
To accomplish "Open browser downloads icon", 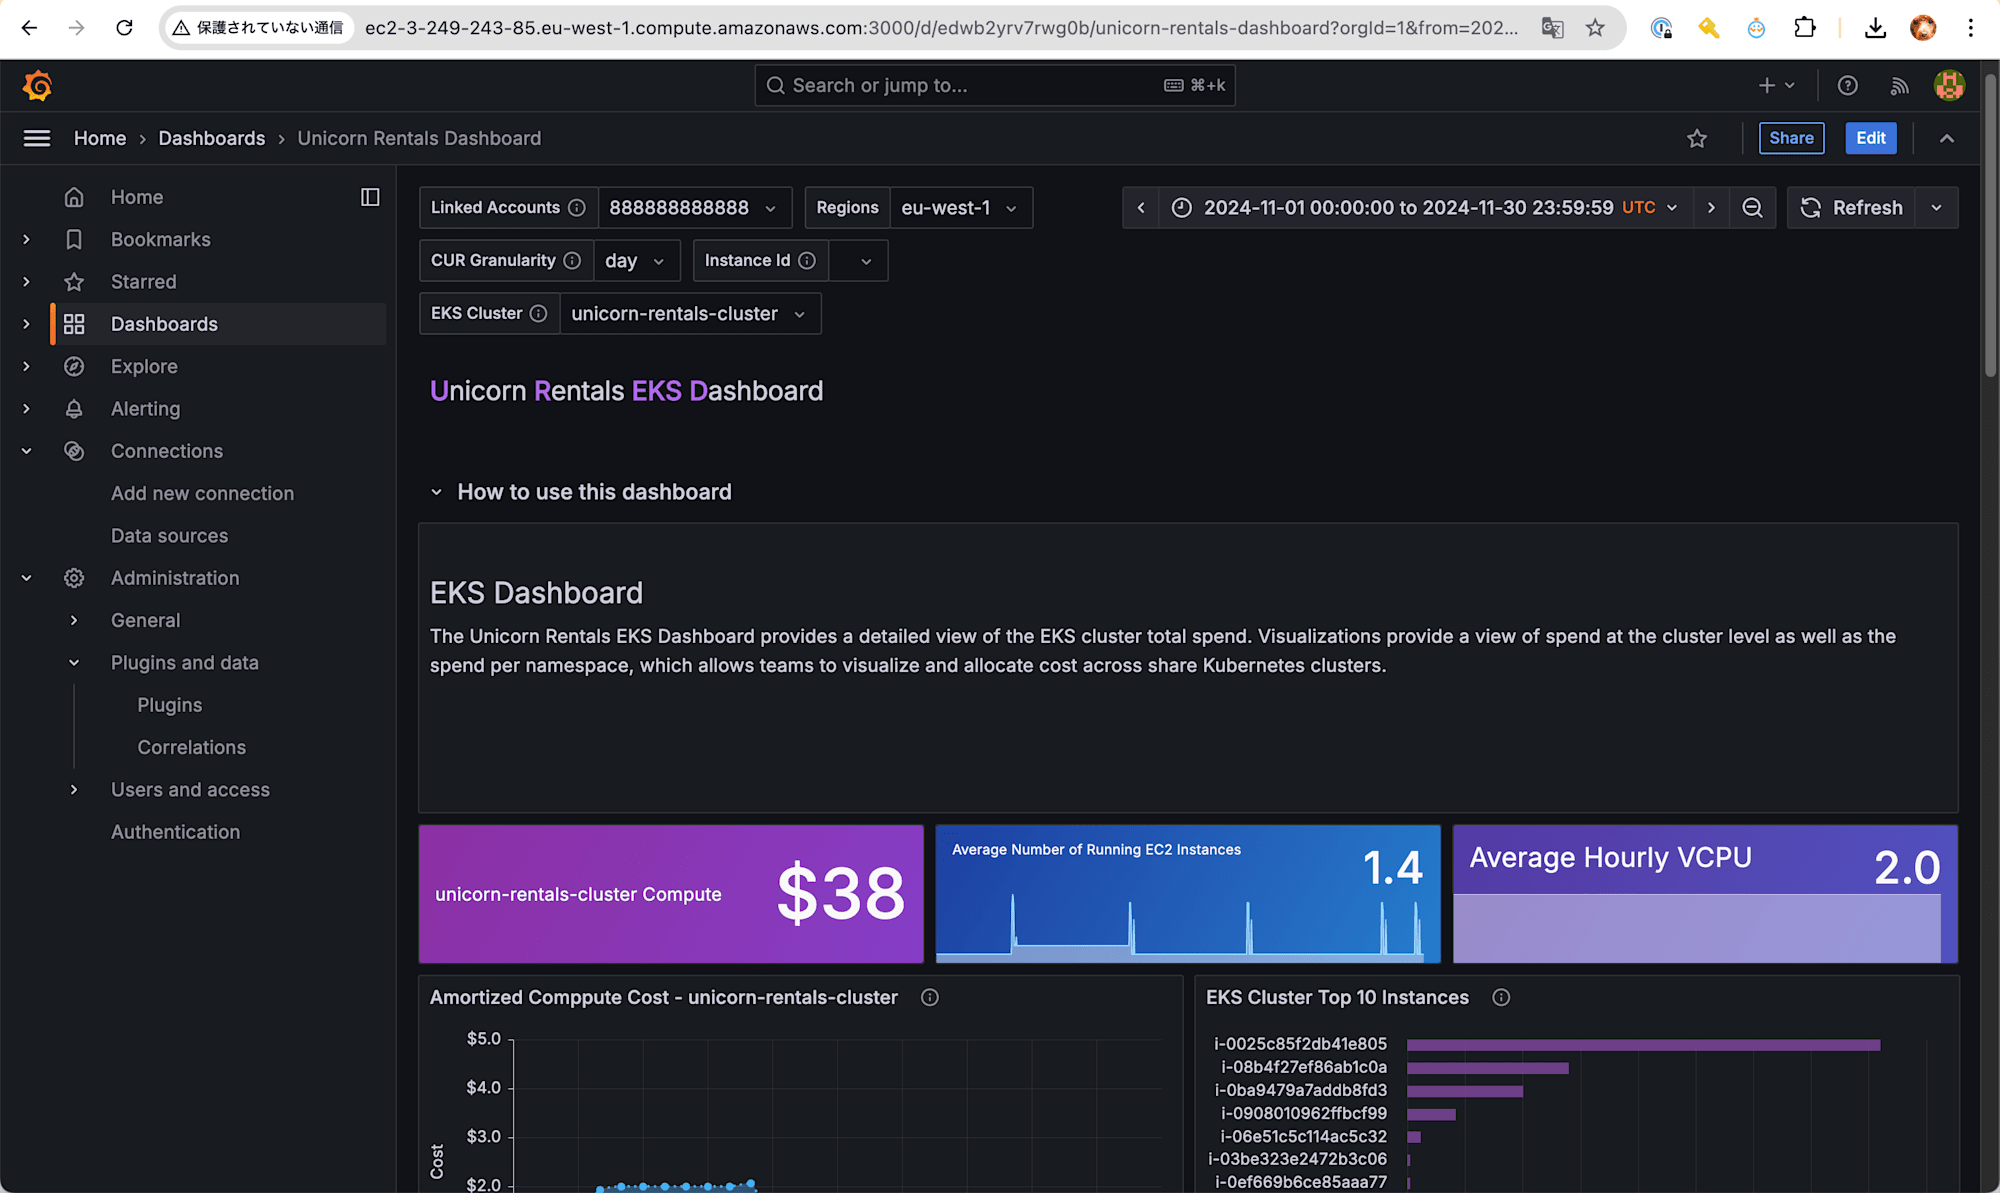I will (x=1876, y=28).
